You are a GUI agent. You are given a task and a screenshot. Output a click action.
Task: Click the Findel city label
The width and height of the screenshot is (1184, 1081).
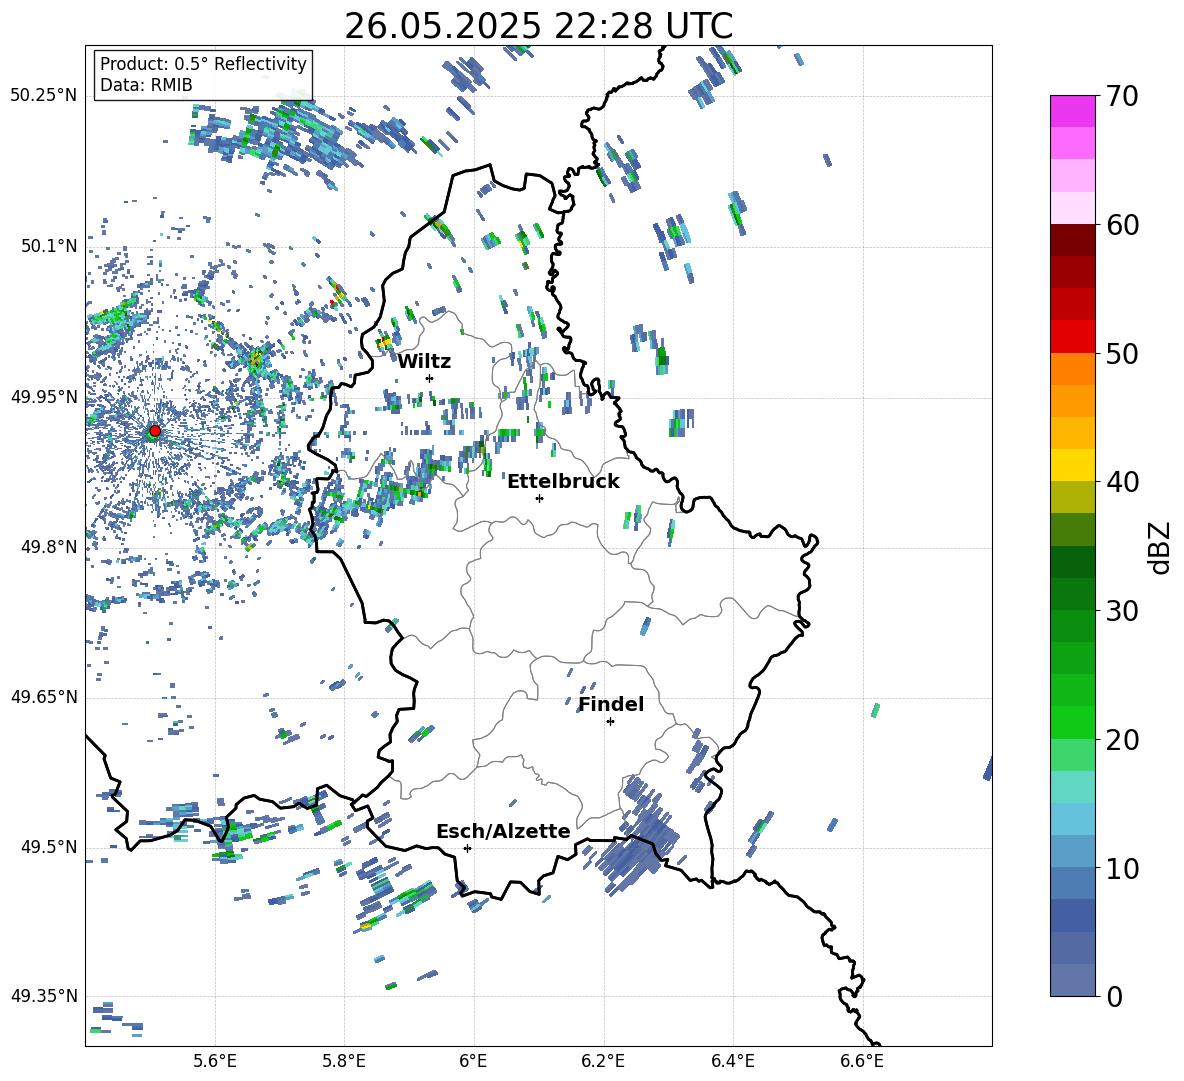611,704
